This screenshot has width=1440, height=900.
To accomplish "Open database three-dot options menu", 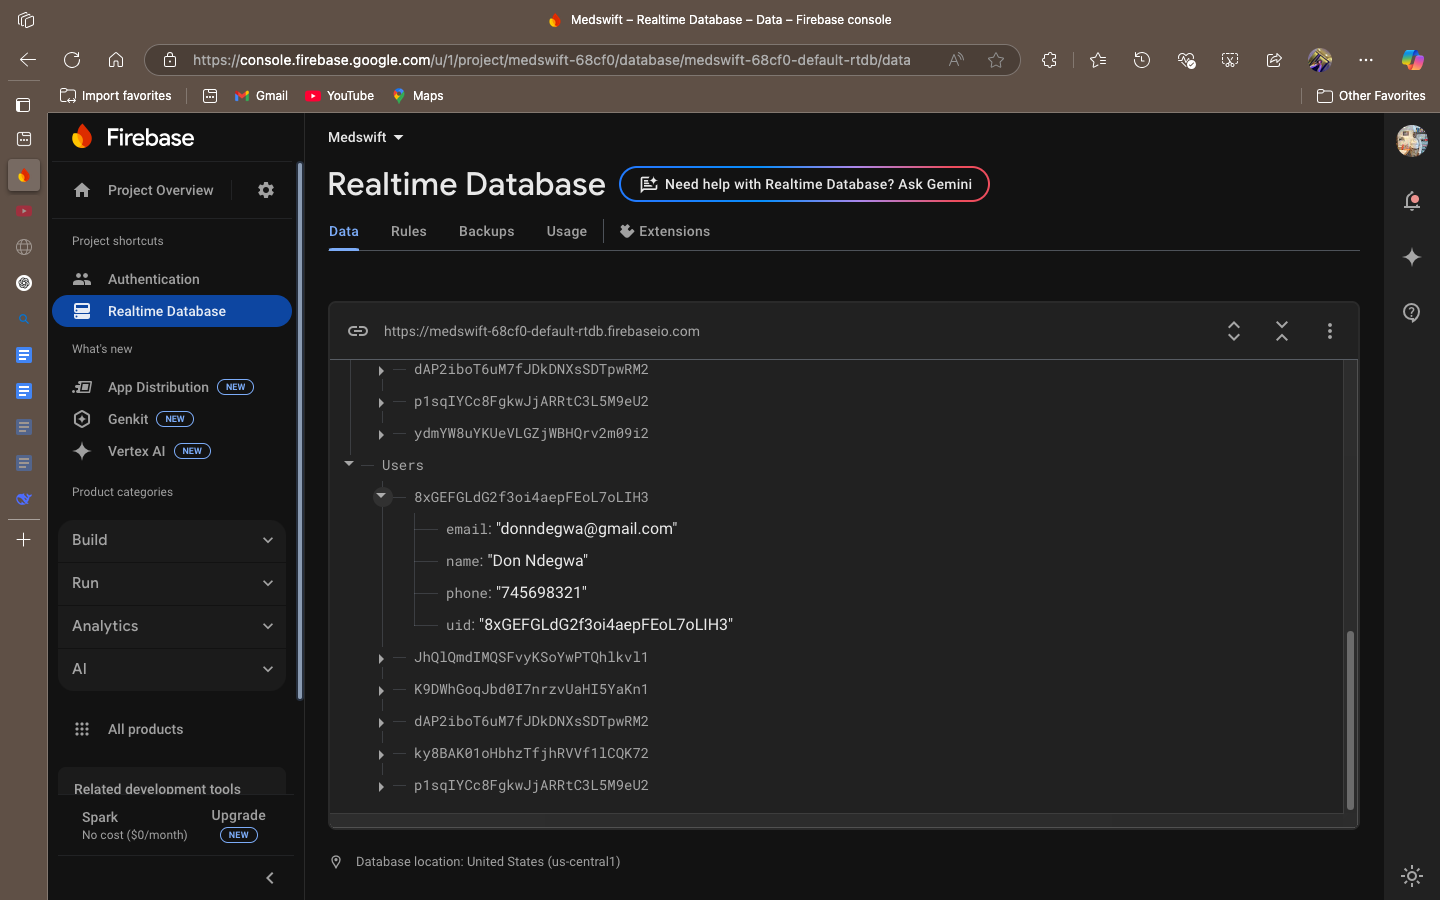I will click(x=1330, y=331).
